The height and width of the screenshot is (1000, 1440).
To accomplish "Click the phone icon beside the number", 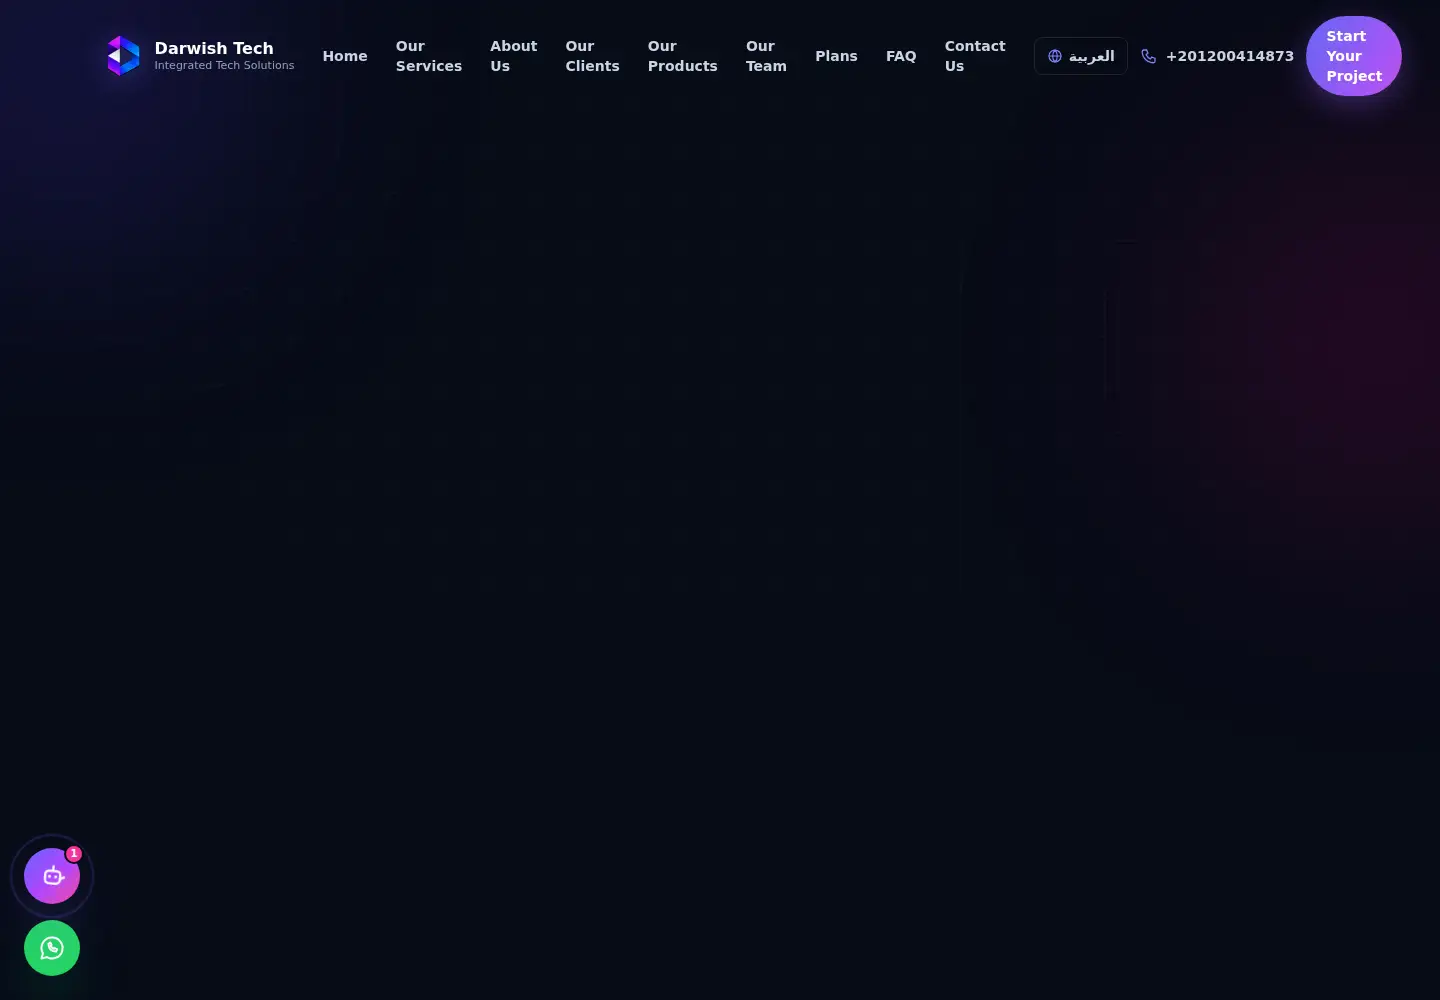I will pos(1148,56).
